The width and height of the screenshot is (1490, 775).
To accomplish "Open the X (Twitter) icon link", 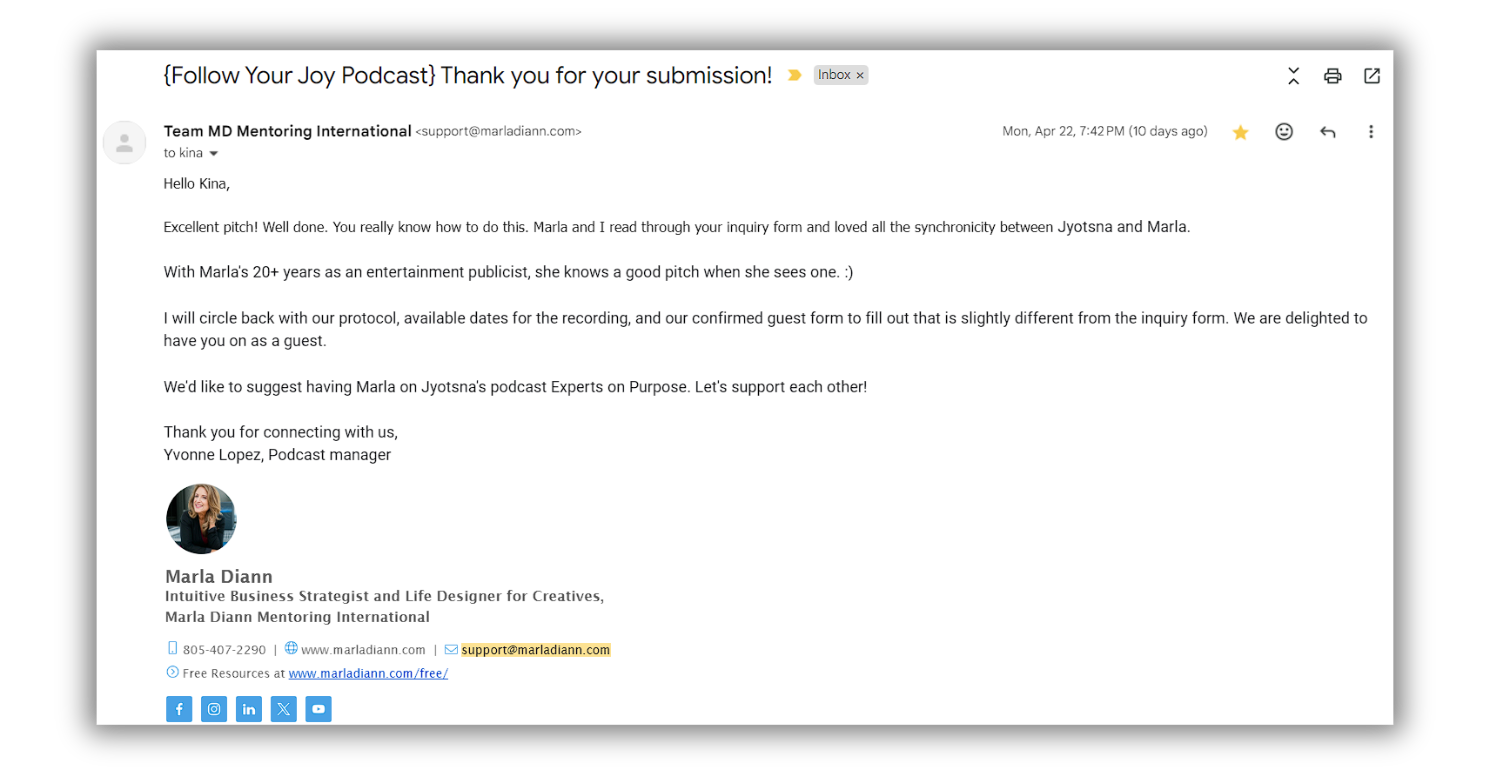I will pos(284,709).
